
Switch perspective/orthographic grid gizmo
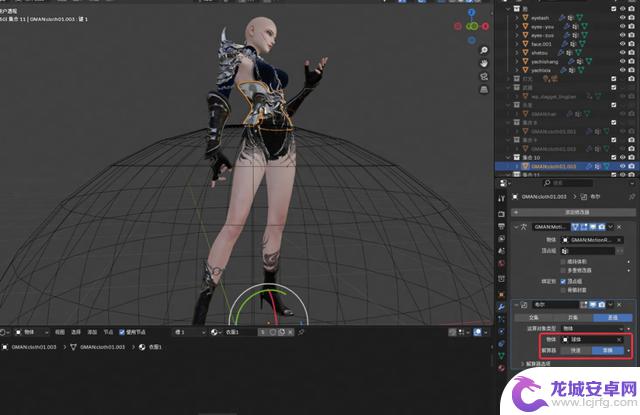484,89
